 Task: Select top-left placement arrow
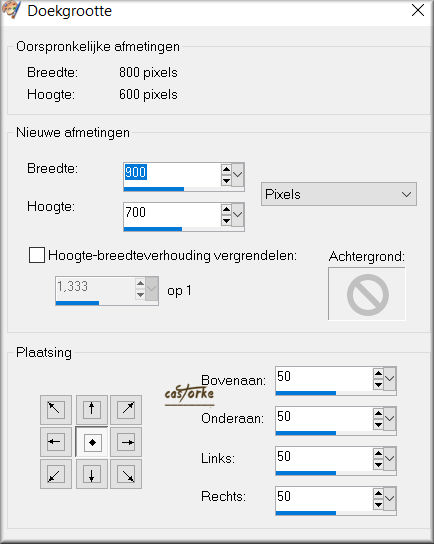56,409
